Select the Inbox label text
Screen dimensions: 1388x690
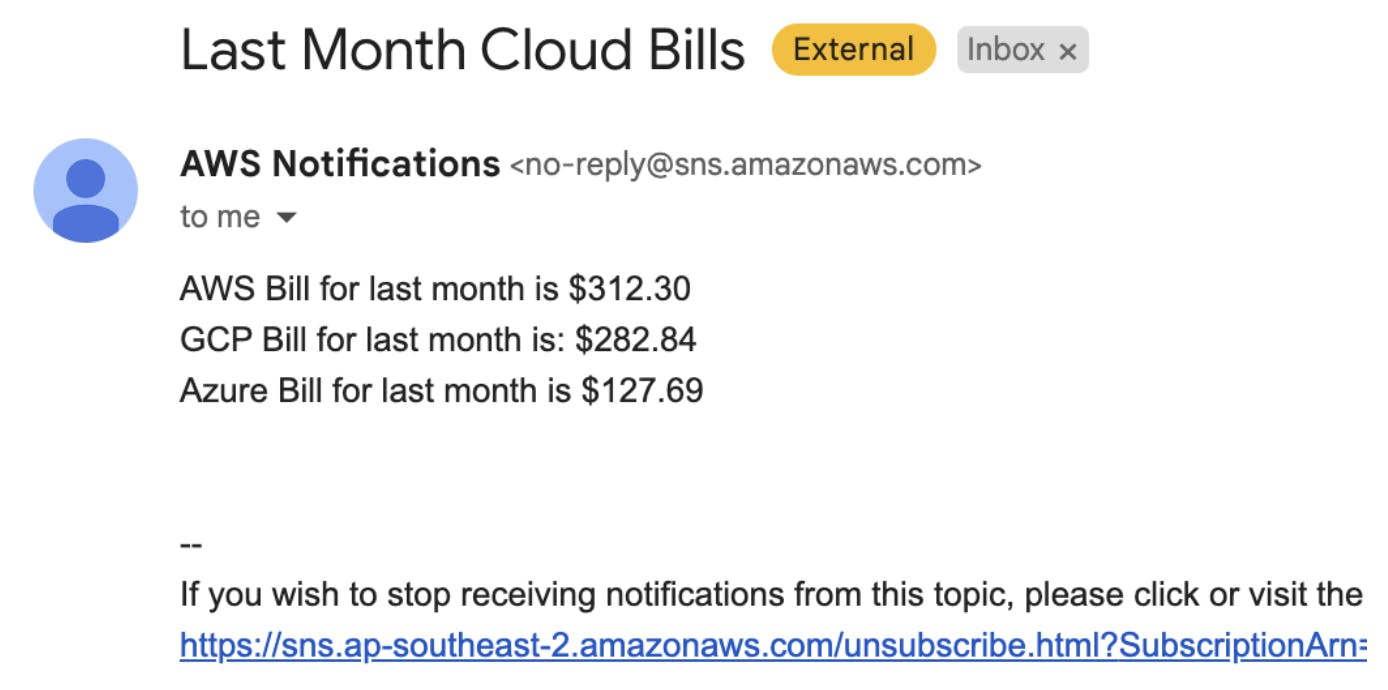click(1005, 50)
